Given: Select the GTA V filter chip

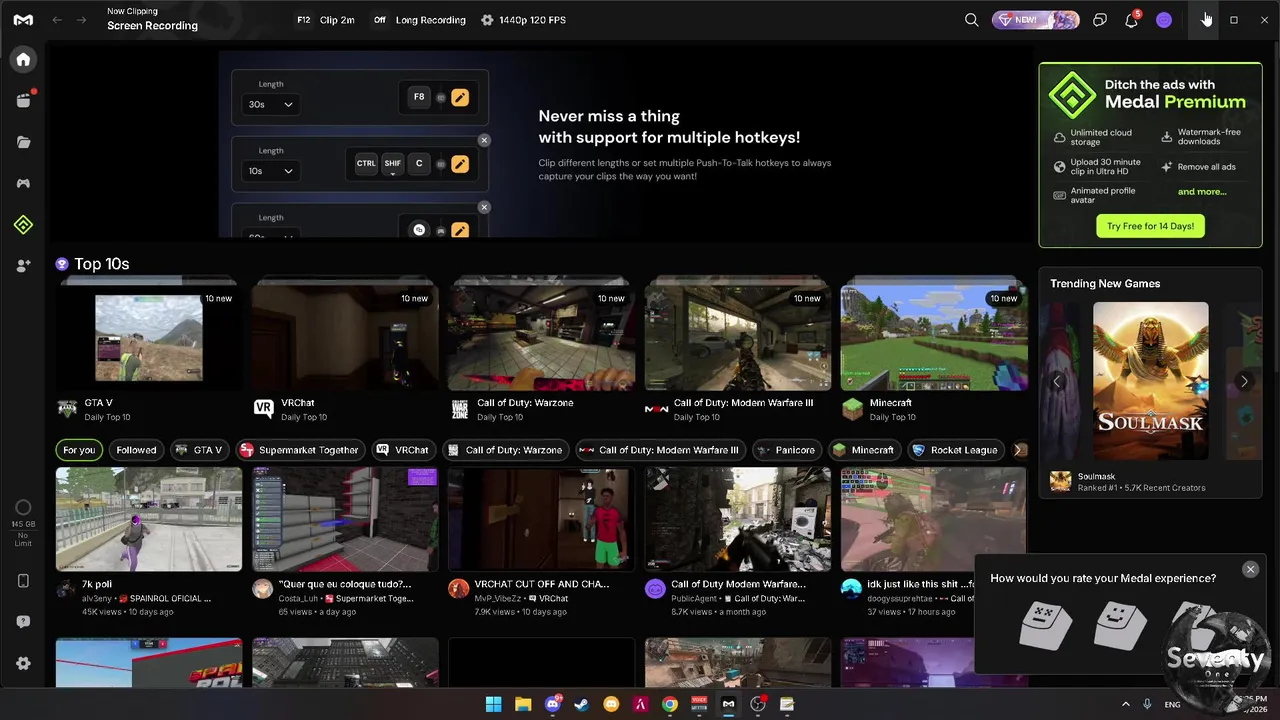Looking at the screenshot, I should click(199, 450).
